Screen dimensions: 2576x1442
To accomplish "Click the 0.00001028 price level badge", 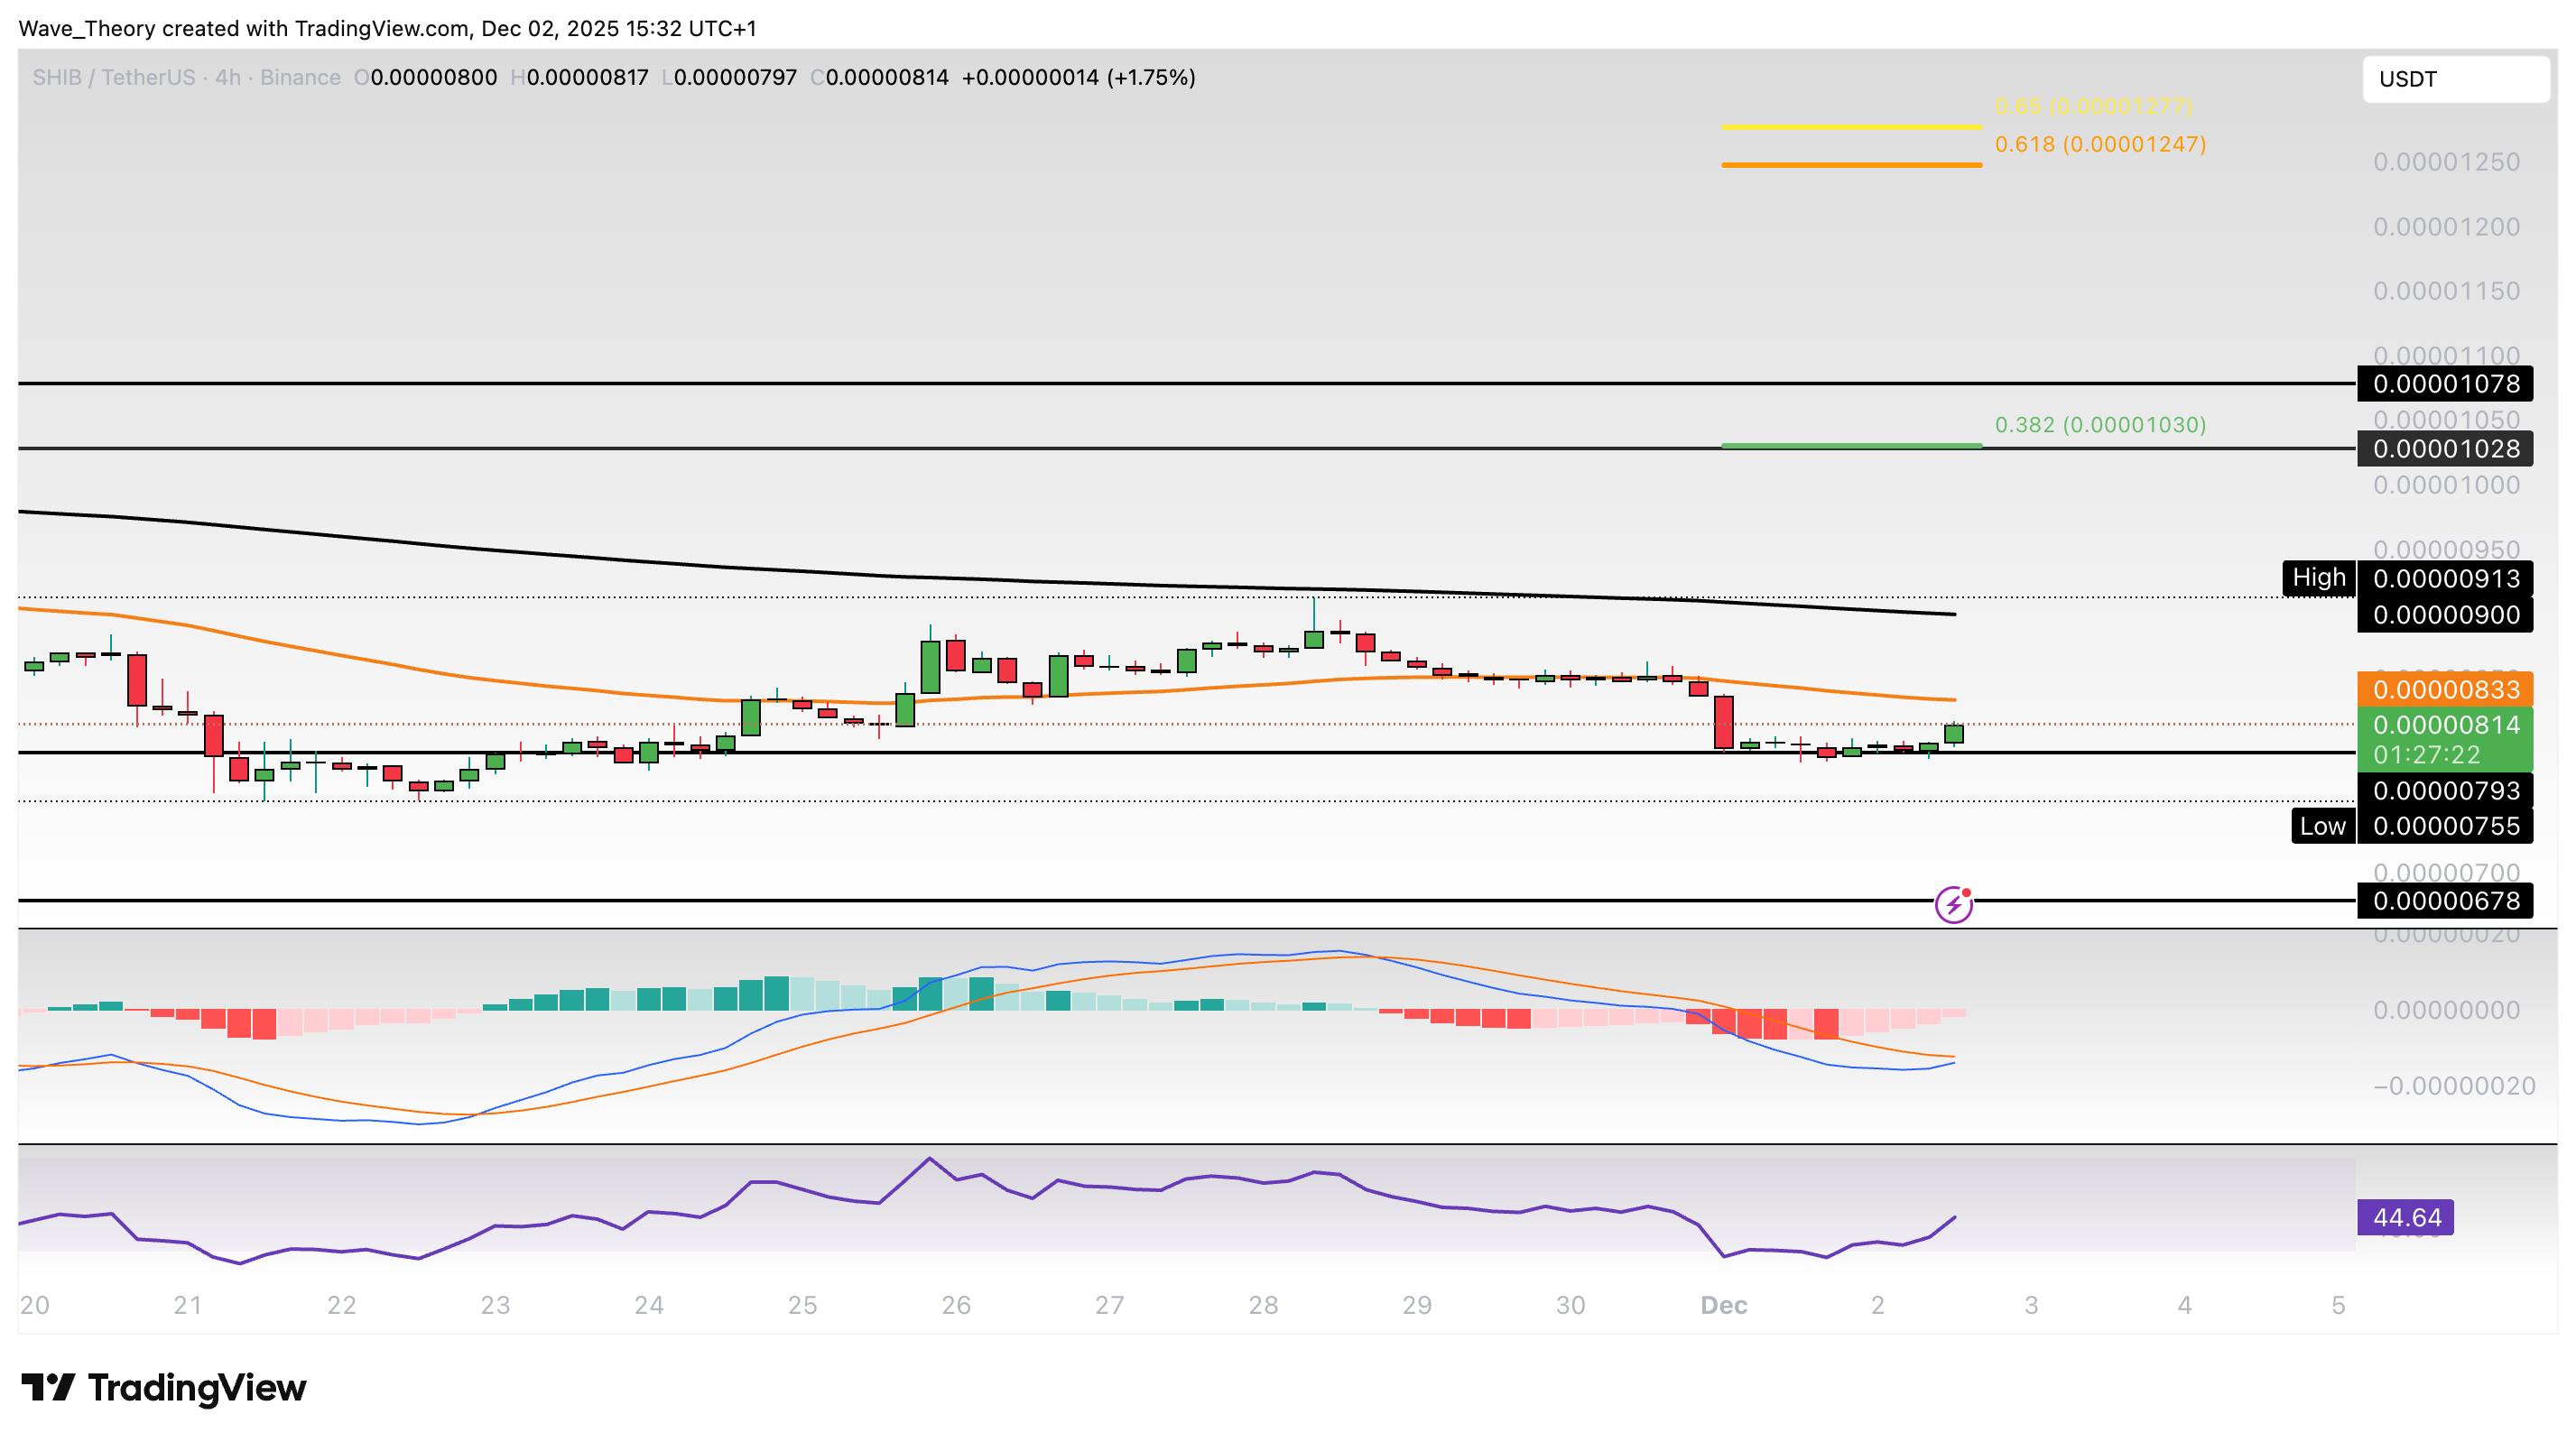I will [2444, 449].
